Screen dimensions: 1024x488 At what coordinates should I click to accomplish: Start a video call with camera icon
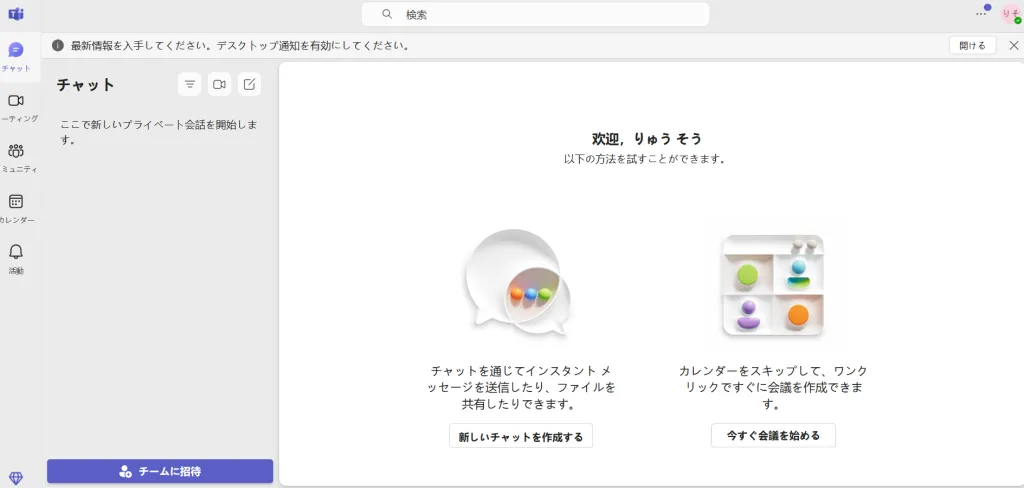tap(219, 84)
